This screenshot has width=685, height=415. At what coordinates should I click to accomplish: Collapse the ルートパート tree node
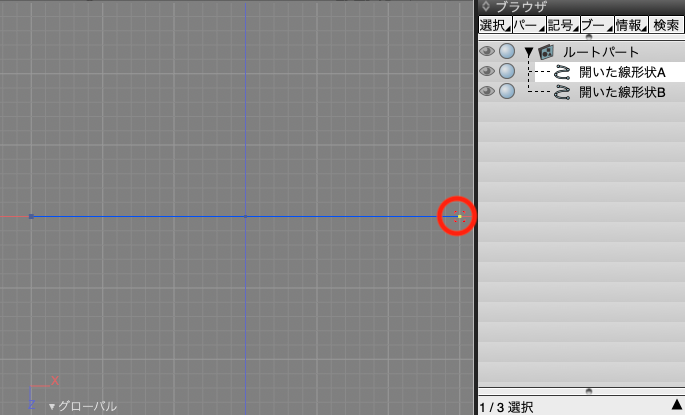click(x=529, y=51)
